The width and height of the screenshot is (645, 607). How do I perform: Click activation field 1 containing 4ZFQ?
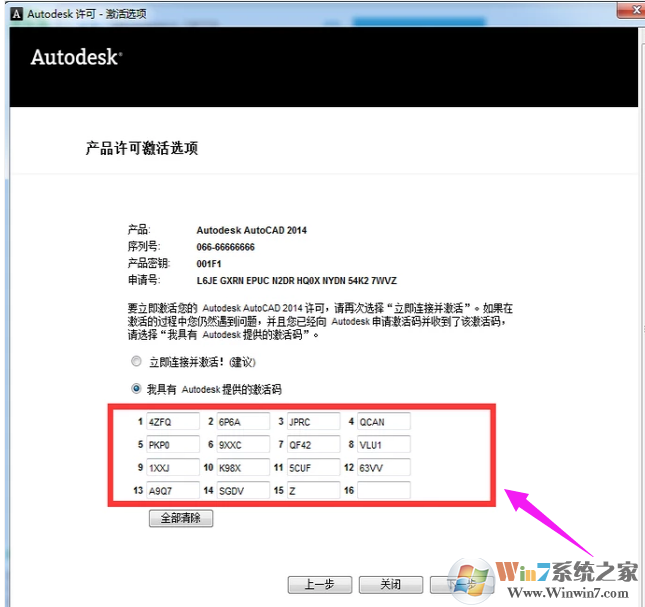172,422
